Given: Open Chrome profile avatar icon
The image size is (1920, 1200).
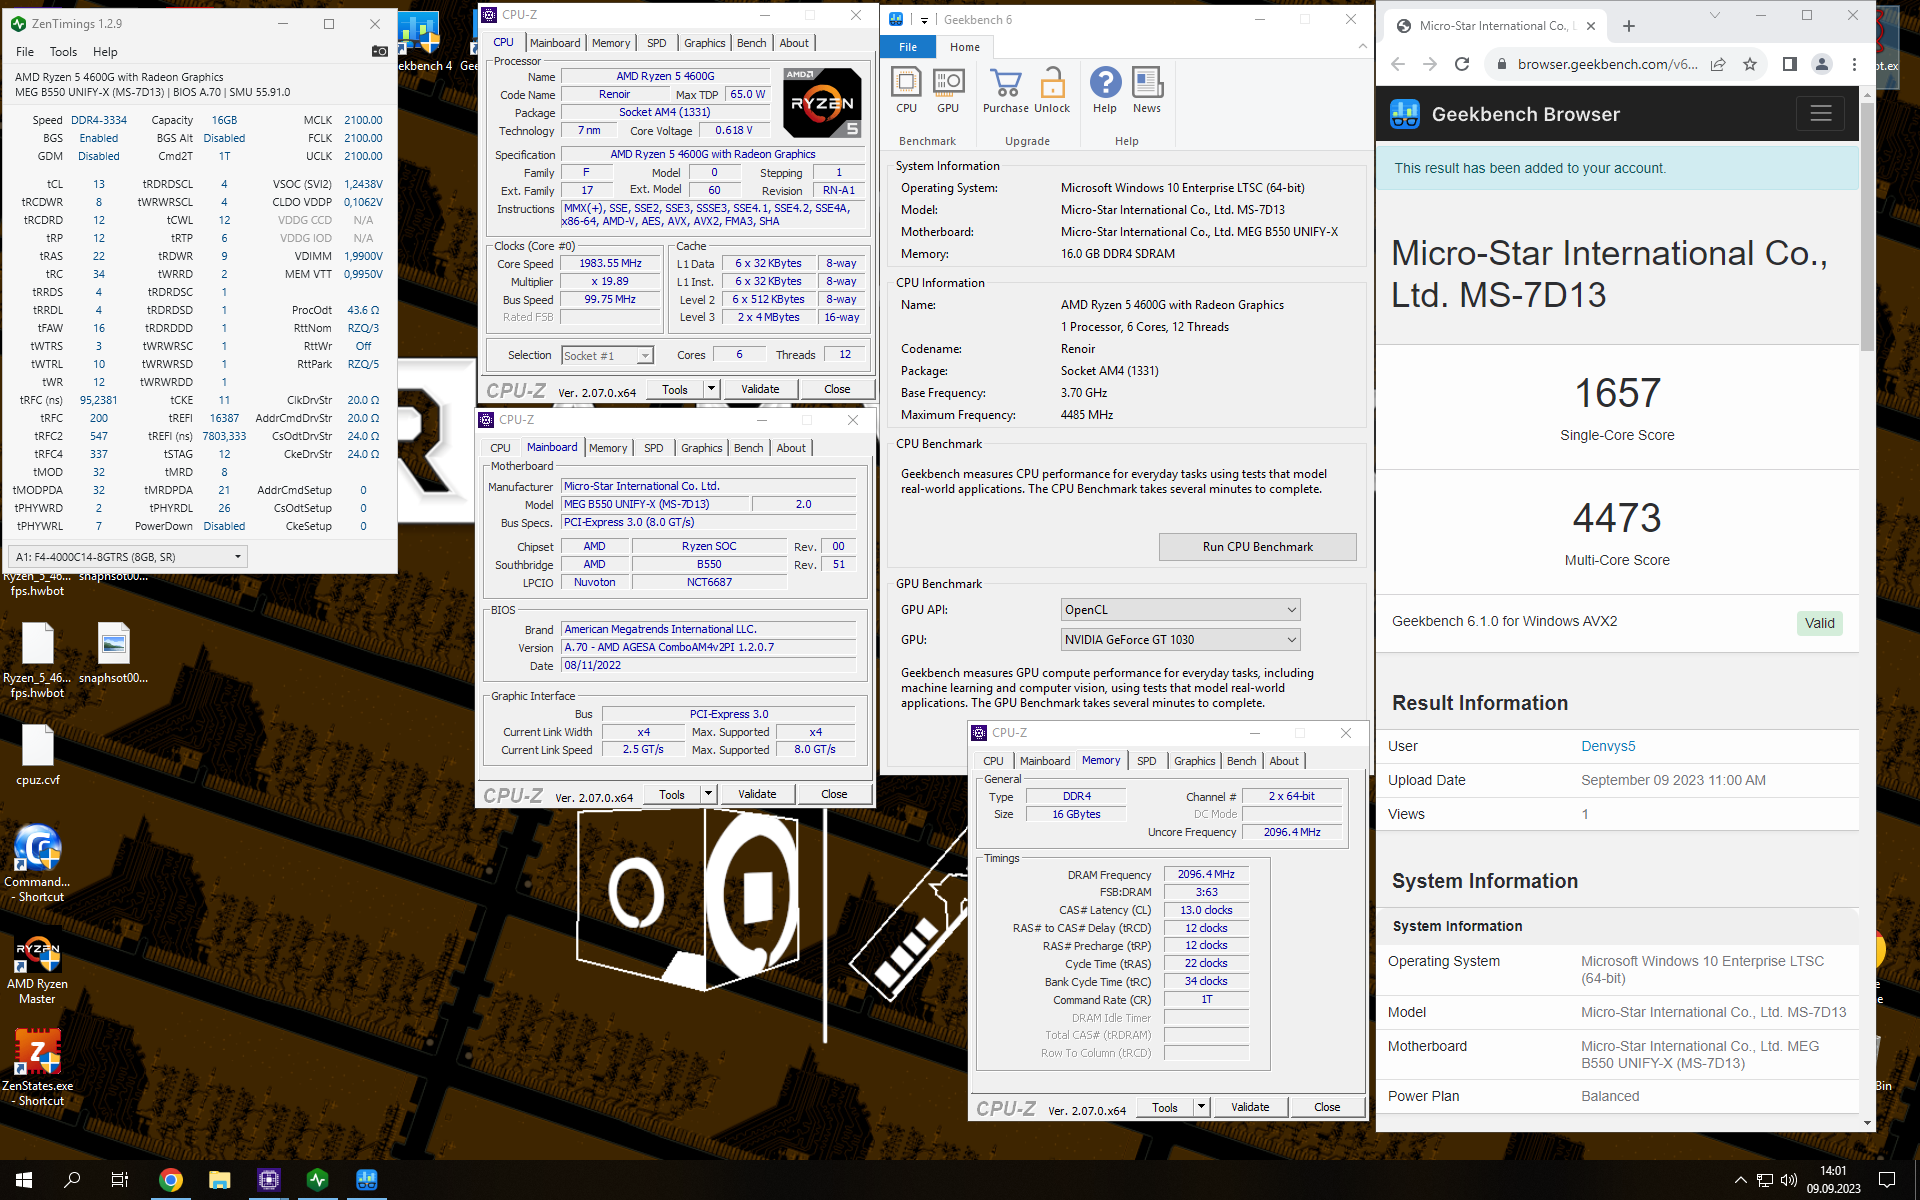Looking at the screenshot, I should [x=1822, y=64].
